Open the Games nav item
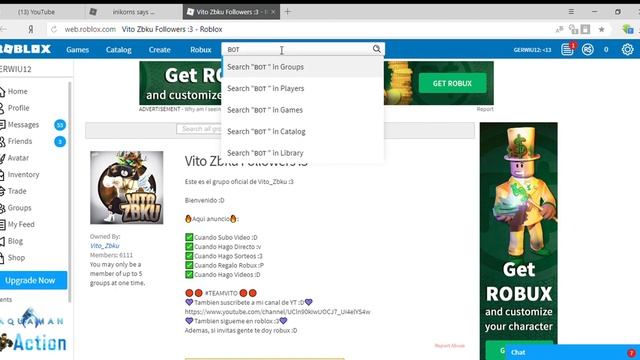 pos(78,50)
